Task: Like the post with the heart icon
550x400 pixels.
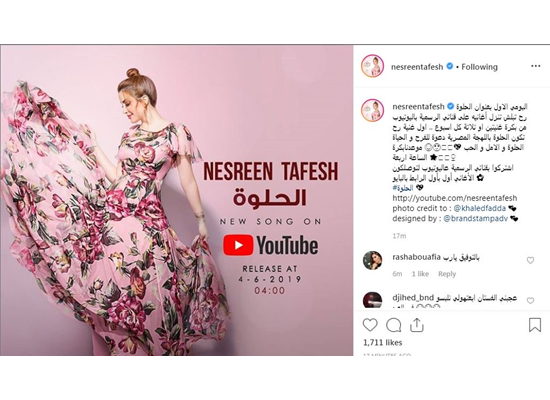Action: [x=370, y=325]
